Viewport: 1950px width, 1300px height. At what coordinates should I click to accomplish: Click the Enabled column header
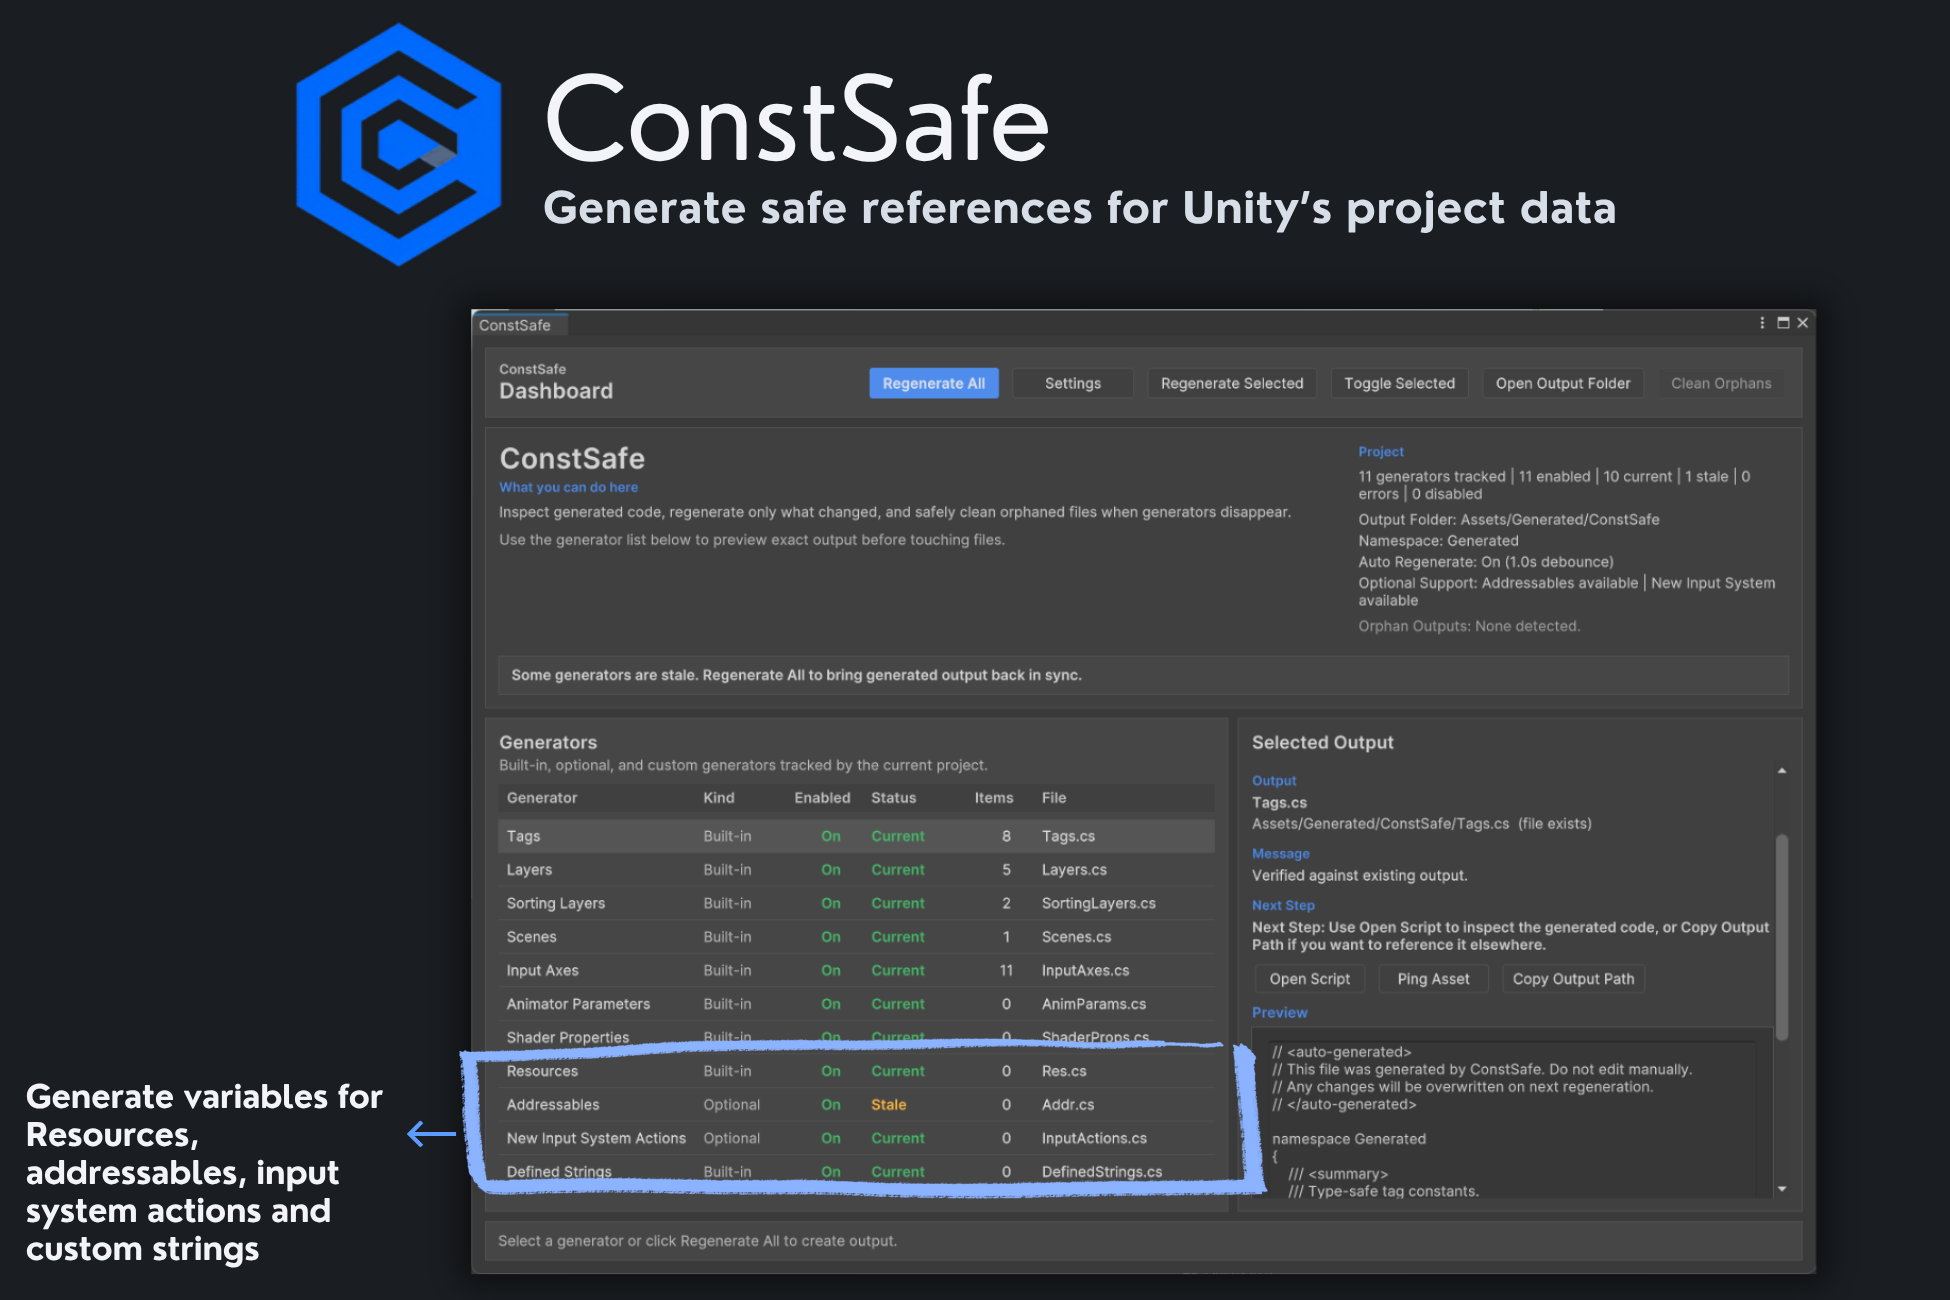point(822,798)
